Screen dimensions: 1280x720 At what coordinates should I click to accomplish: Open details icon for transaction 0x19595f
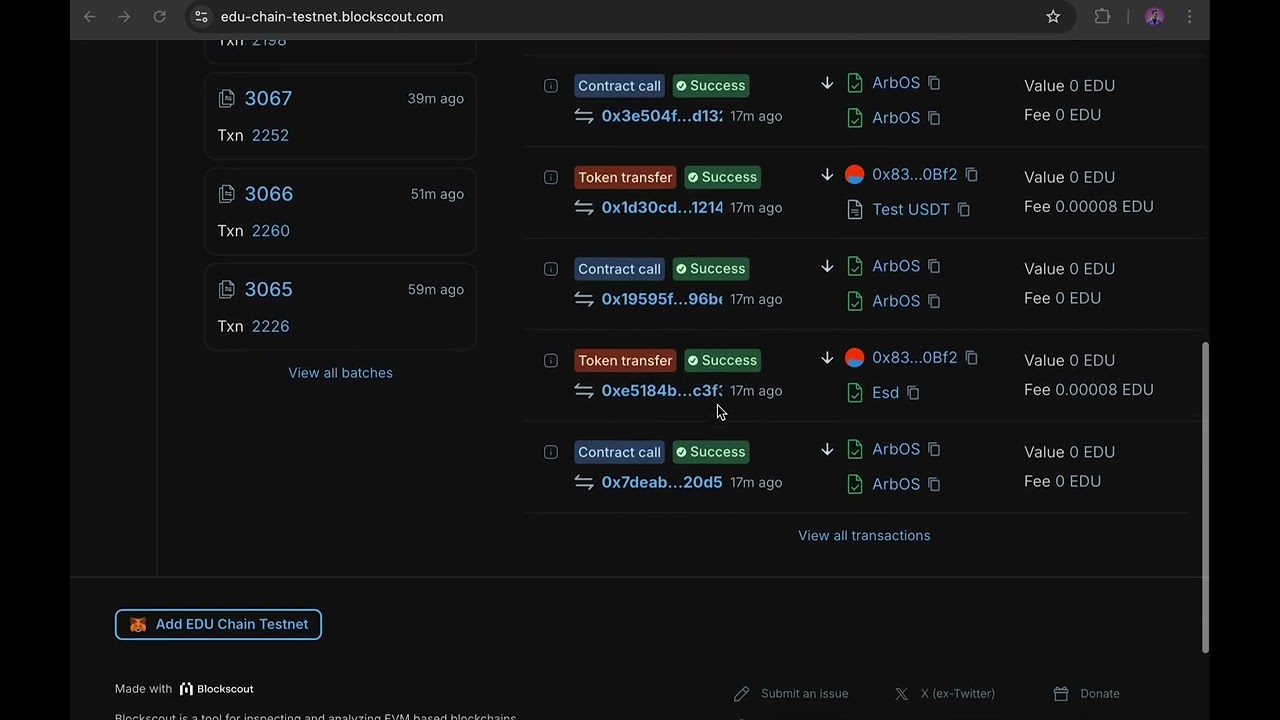tap(551, 269)
